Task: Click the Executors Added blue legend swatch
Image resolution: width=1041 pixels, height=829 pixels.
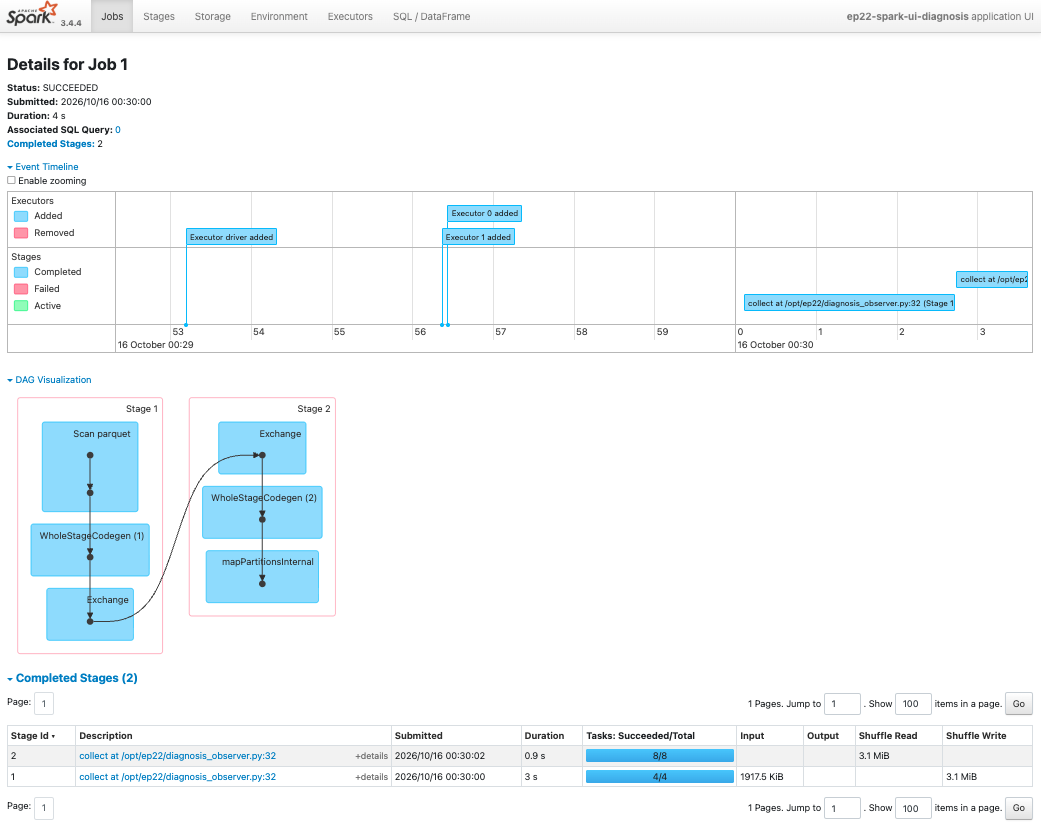Action: (x=21, y=216)
